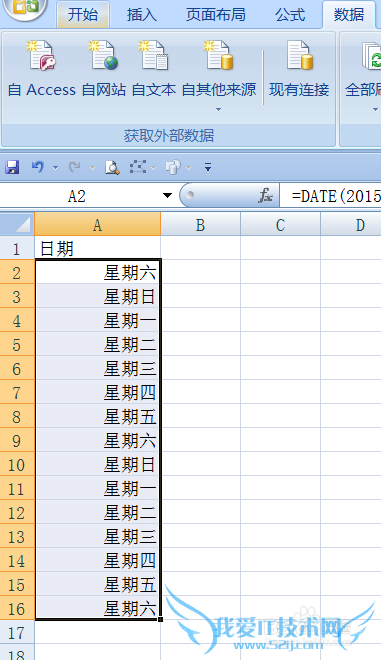Image resolution: width=381 pixels, height=660 pixels.
Task: Click cell A5 showing 星期二
Action: coord(97,345)
